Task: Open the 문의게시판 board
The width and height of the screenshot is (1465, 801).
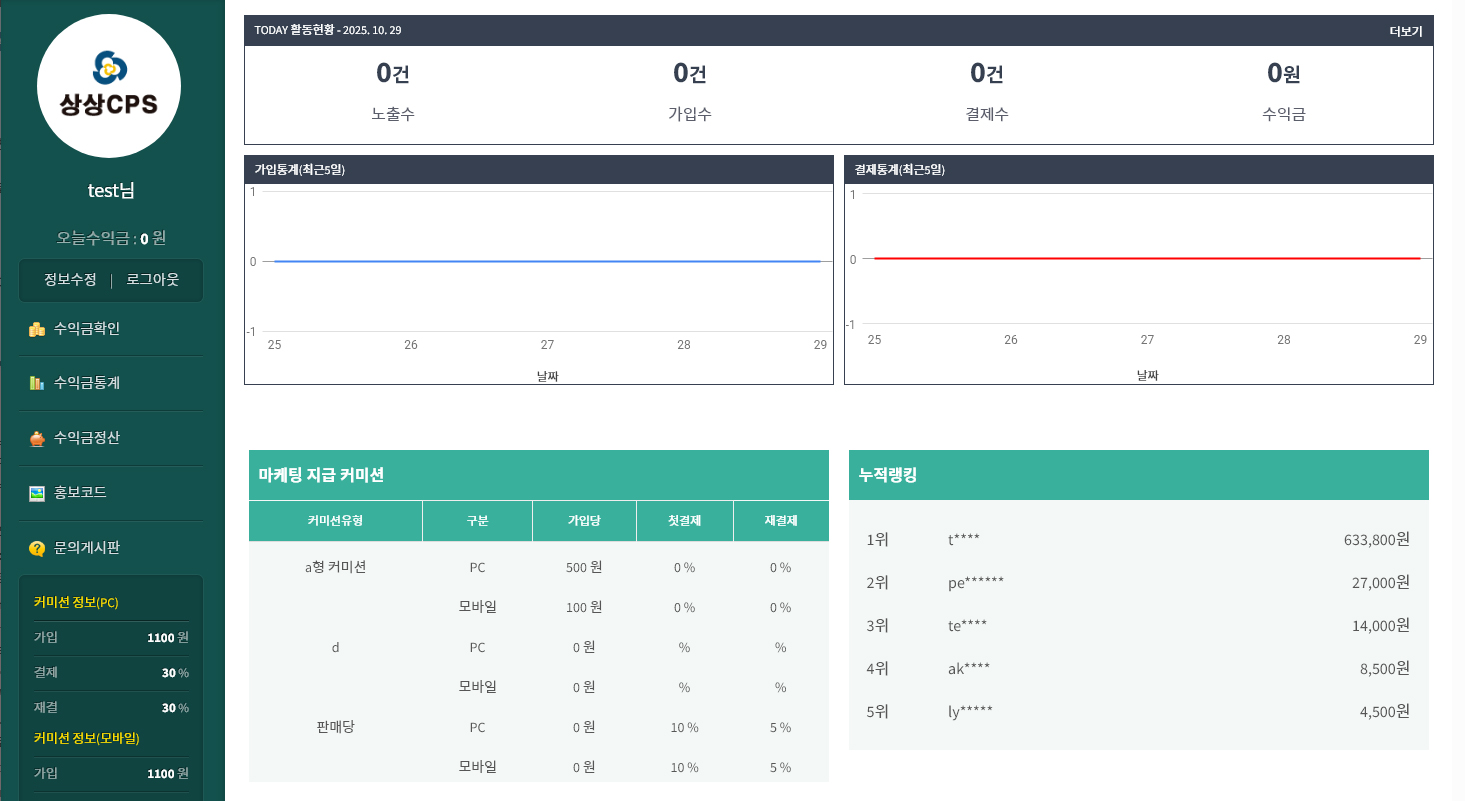Action: click(87, 548)
